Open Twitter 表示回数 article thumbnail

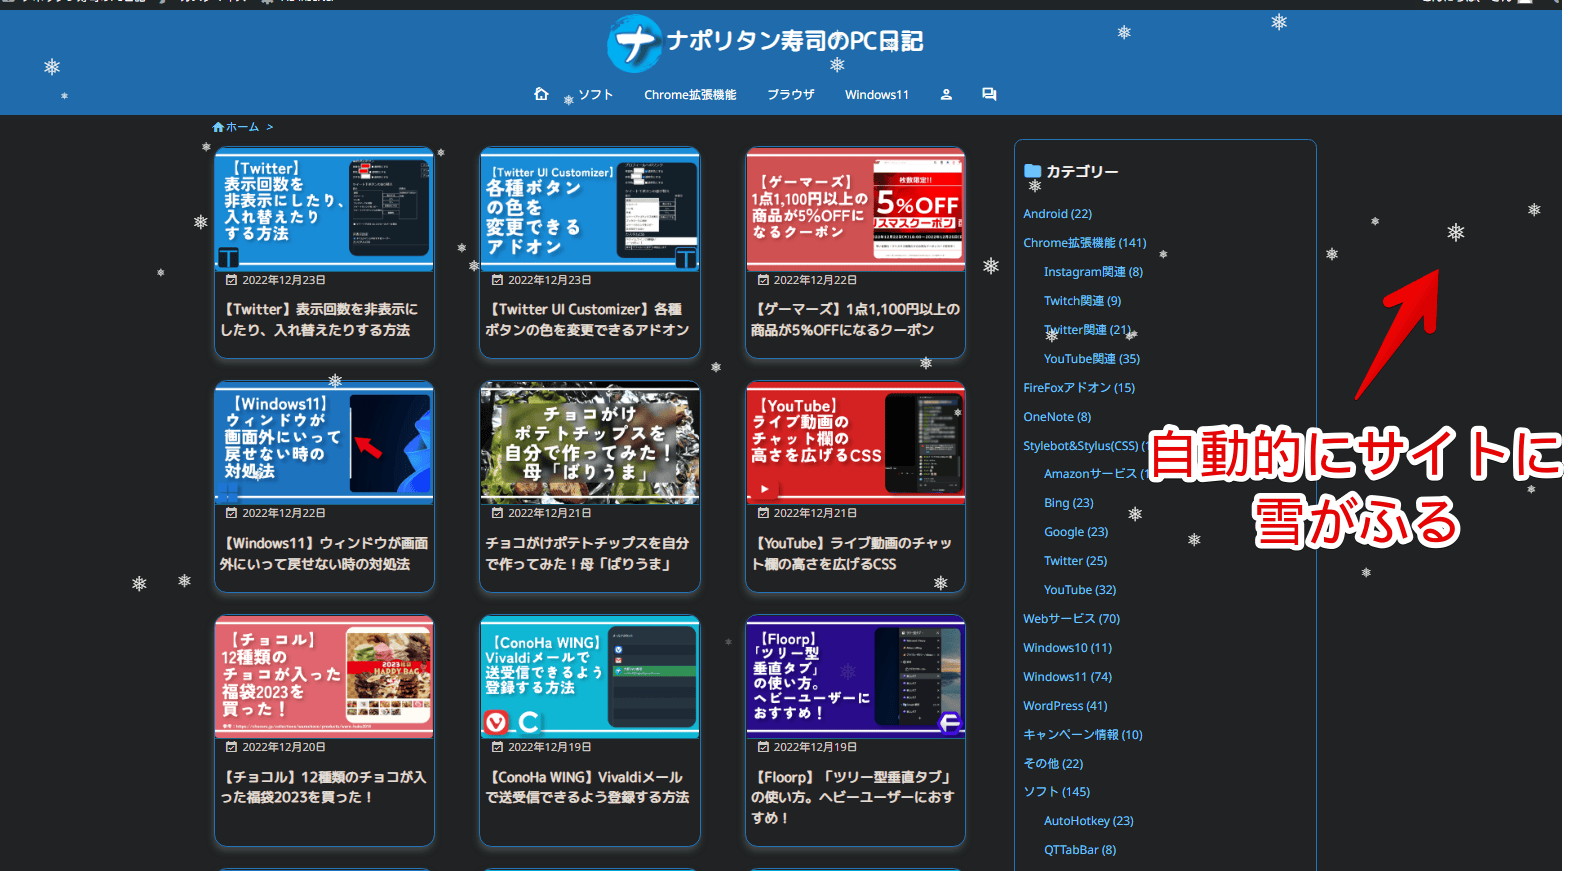[x=324, y=210]
